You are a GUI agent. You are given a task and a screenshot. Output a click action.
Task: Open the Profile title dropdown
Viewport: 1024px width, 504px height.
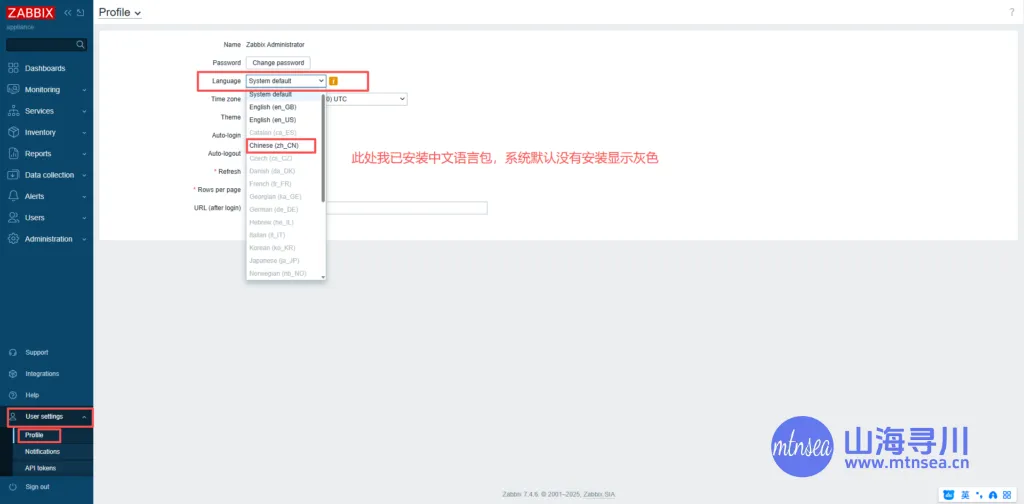pos(120,12)
